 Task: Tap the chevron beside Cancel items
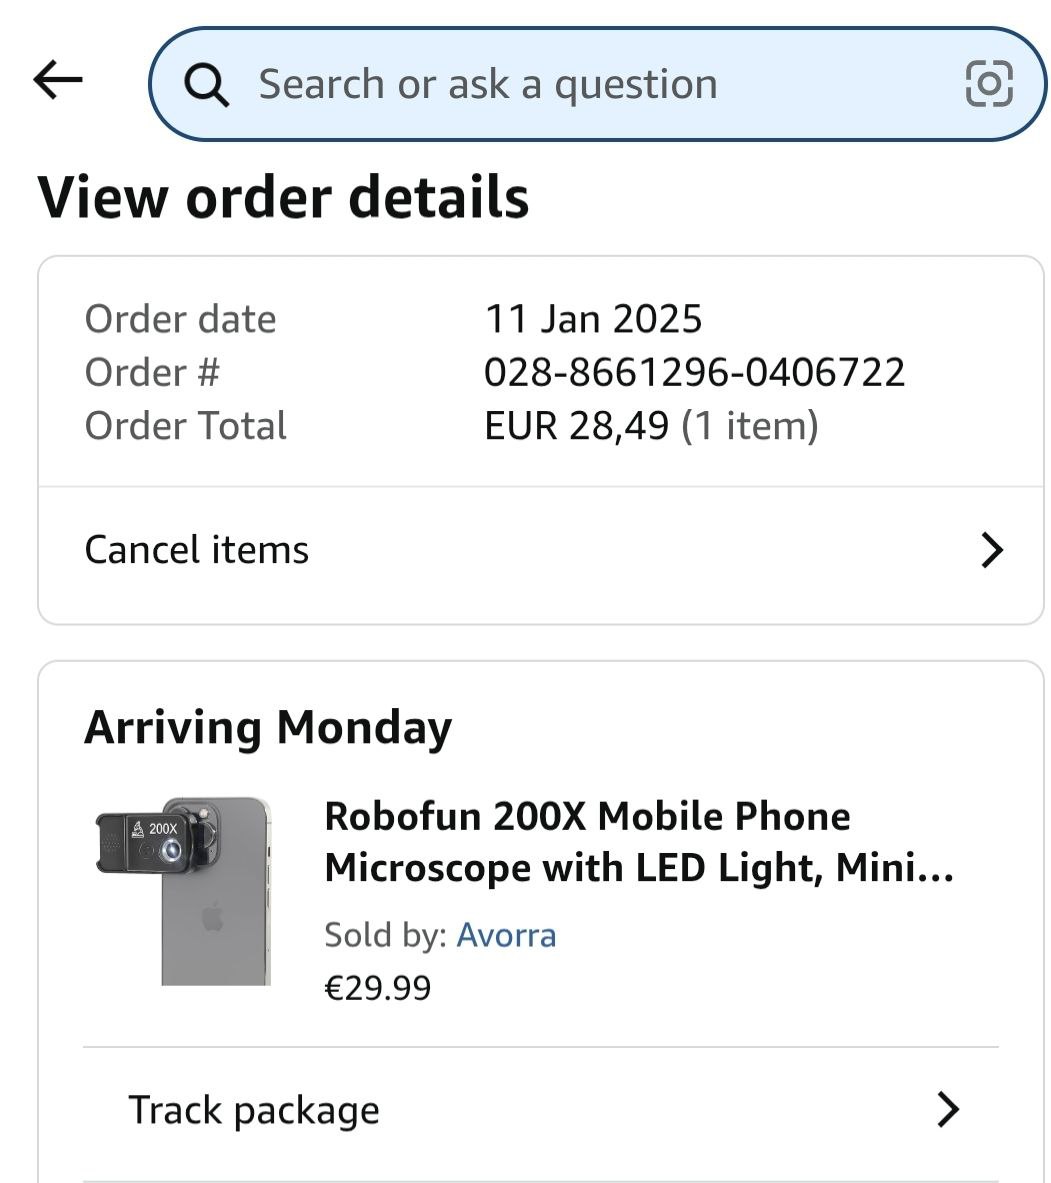coord(991,550)
